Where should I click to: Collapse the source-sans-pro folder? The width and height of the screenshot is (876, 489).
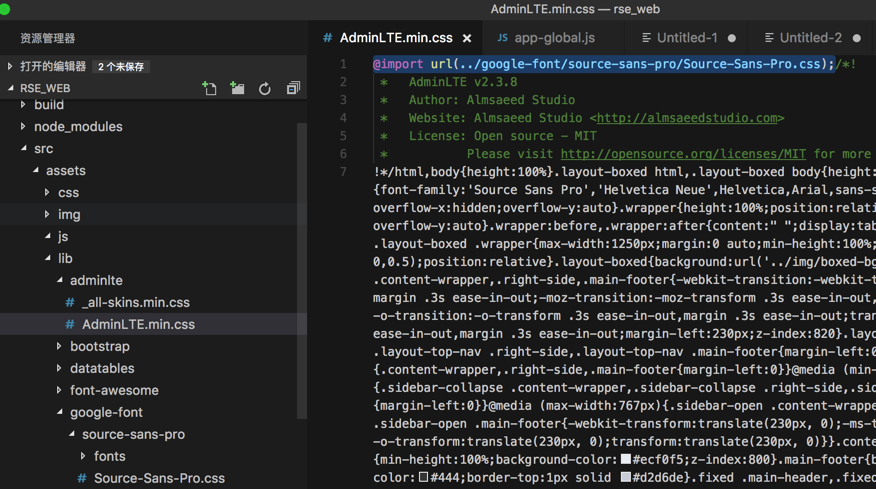(x=72, y=434)
